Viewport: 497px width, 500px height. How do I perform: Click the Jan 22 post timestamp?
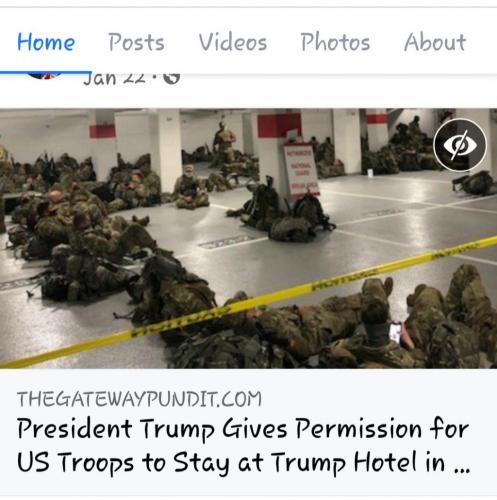tap(115, 79)
